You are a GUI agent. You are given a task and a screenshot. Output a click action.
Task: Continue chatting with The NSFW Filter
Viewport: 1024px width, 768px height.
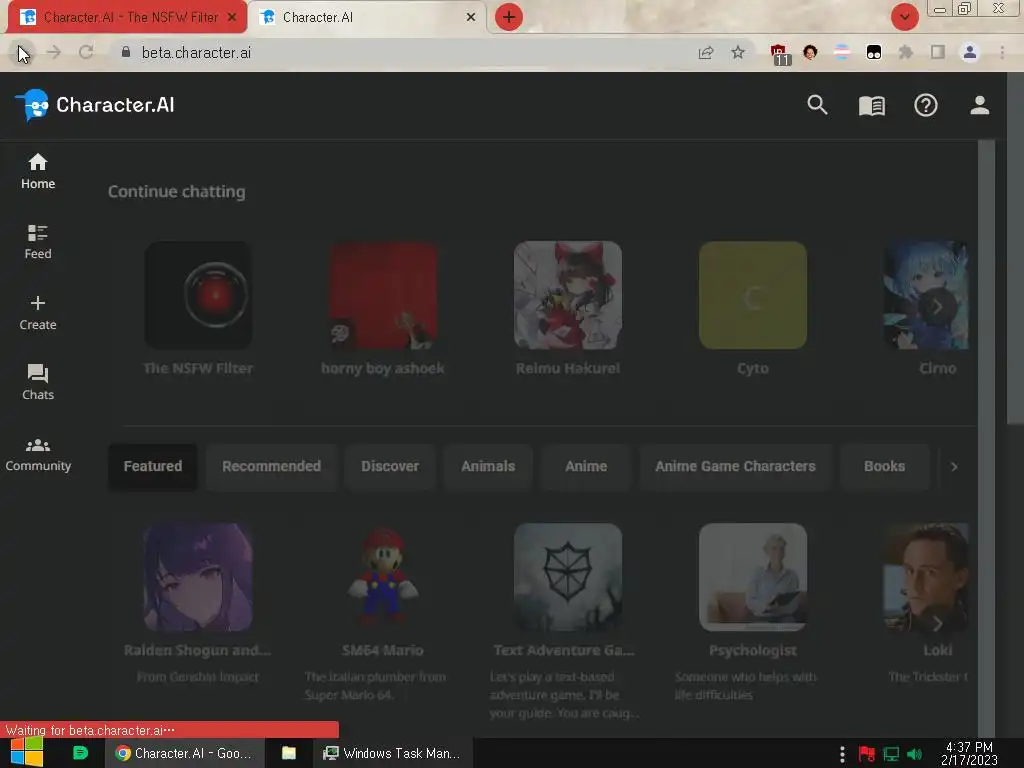point(198,308)
